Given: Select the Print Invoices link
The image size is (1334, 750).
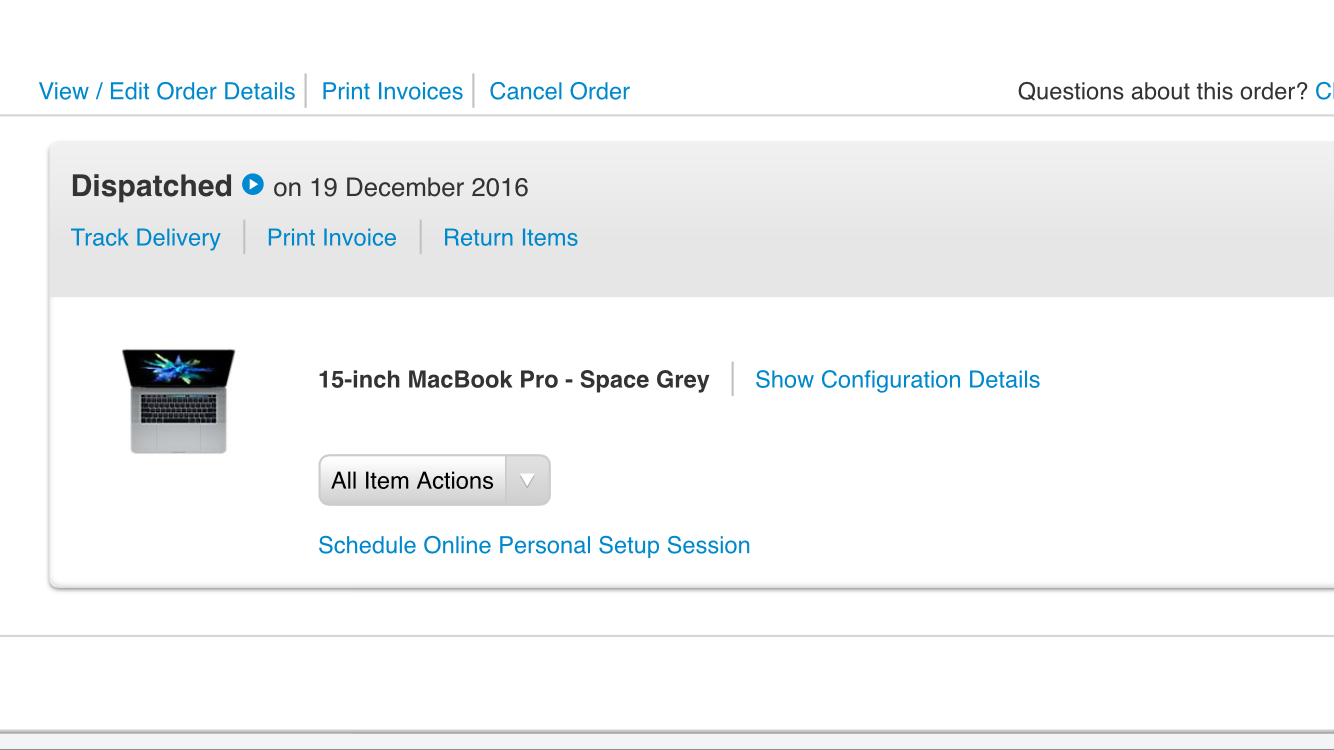Looking at the screenshot, I should pyautogui.click(x=392, y=91).
